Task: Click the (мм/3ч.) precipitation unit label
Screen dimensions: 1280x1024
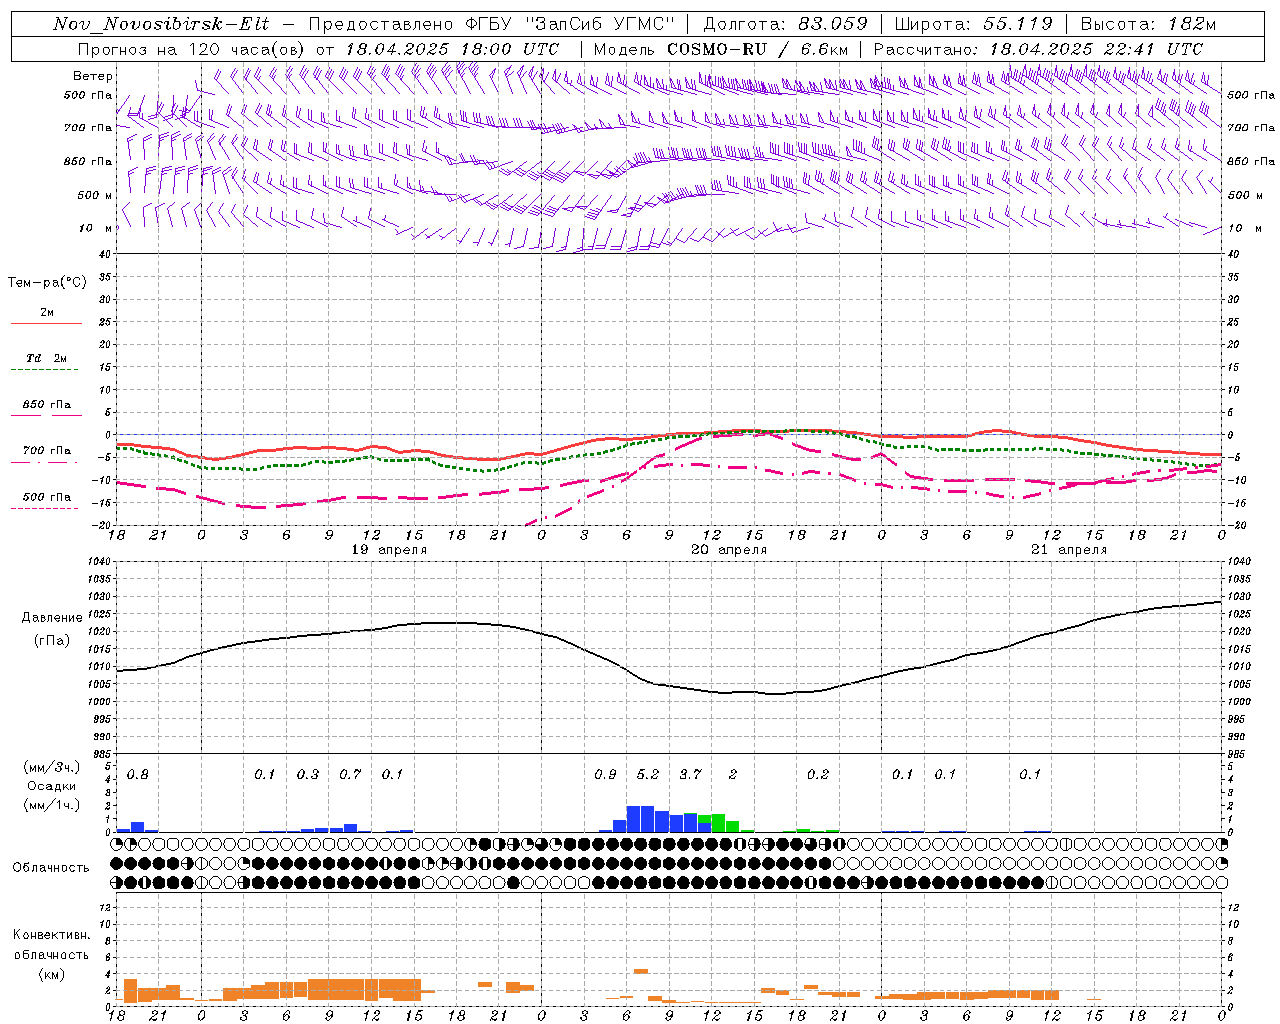Action: click(x=52, y=767)
